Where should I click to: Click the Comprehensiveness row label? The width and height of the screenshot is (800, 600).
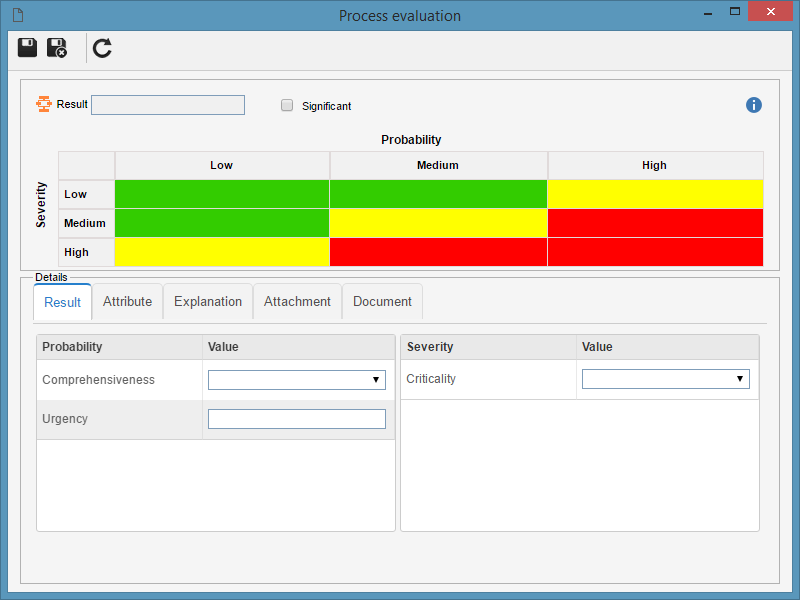coord(98,380)
